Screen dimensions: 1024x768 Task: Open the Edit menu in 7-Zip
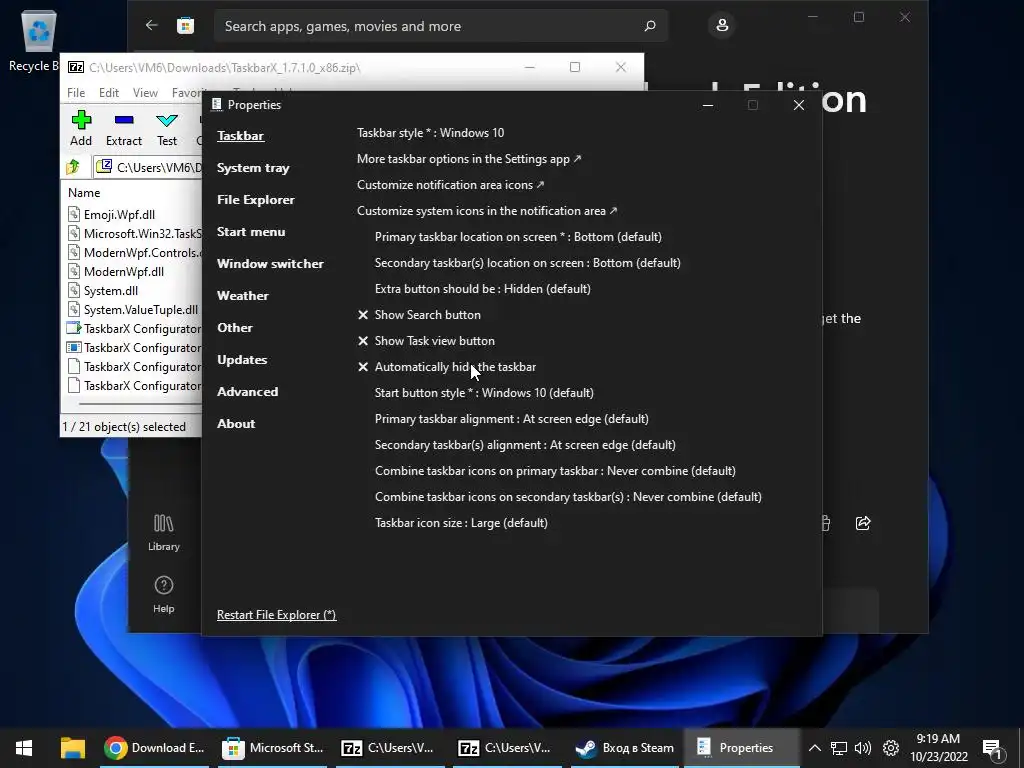click(x=108, y=93)
